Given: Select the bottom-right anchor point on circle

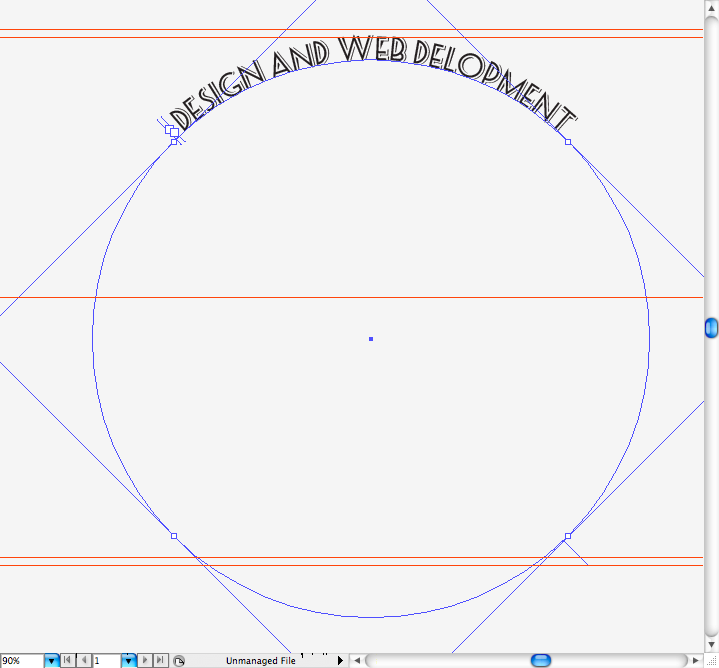Looking at the screenshot, I should (568, 536).
